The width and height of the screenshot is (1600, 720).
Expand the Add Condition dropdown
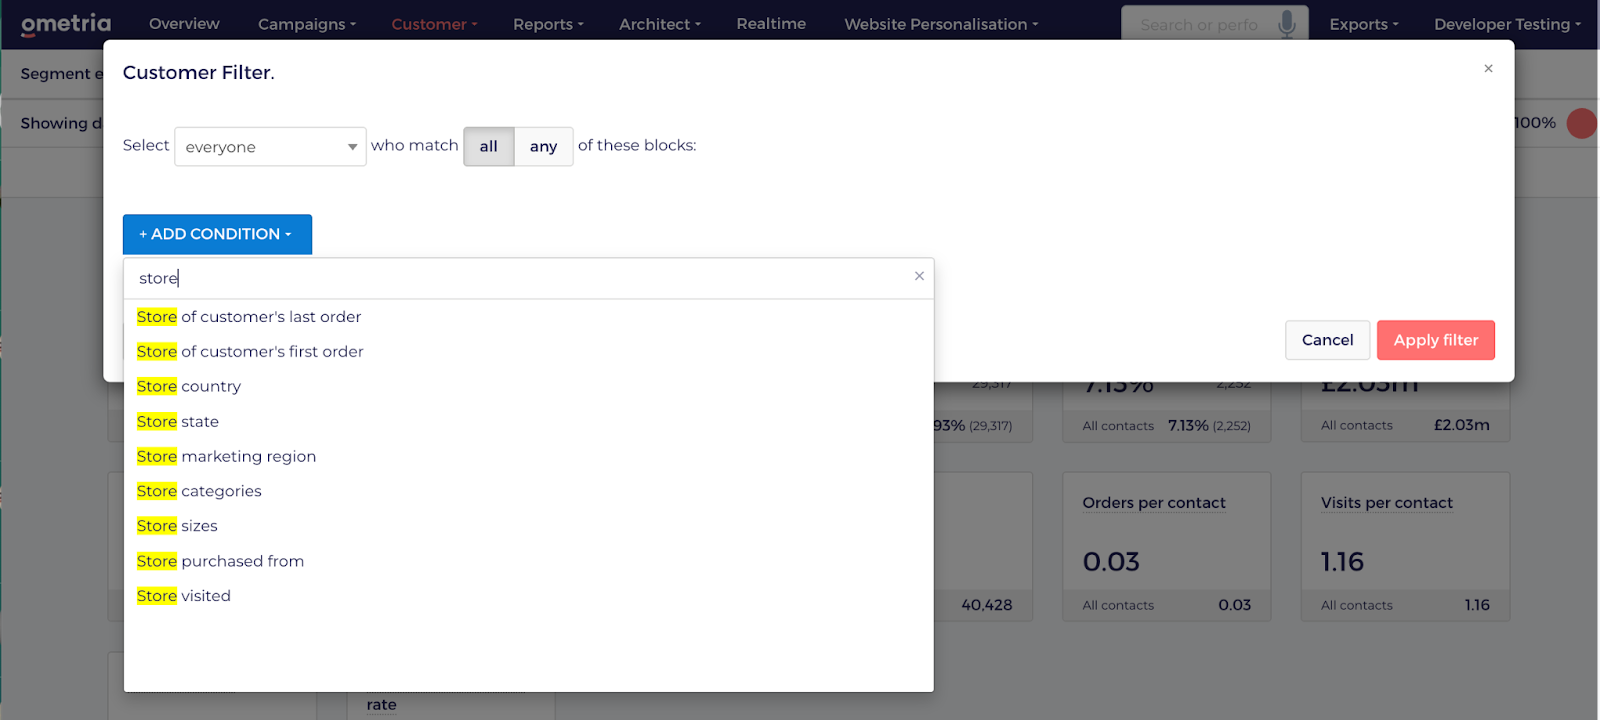click(x=217, y=234)
